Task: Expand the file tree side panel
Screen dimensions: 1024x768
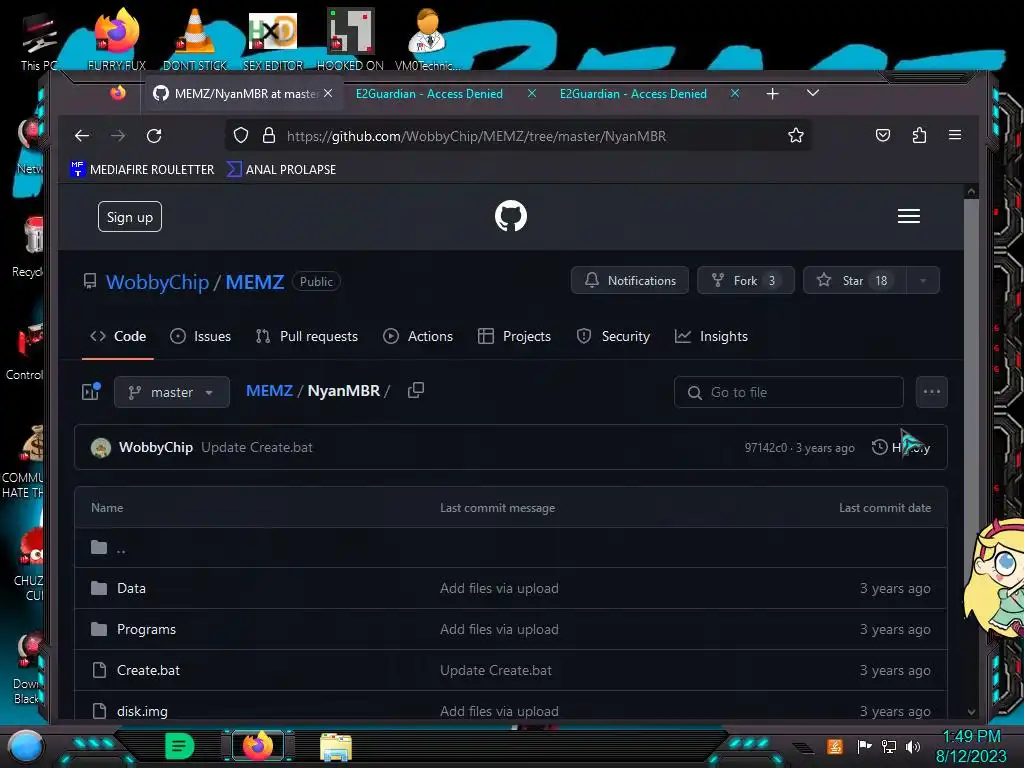Action: point(91,392)
